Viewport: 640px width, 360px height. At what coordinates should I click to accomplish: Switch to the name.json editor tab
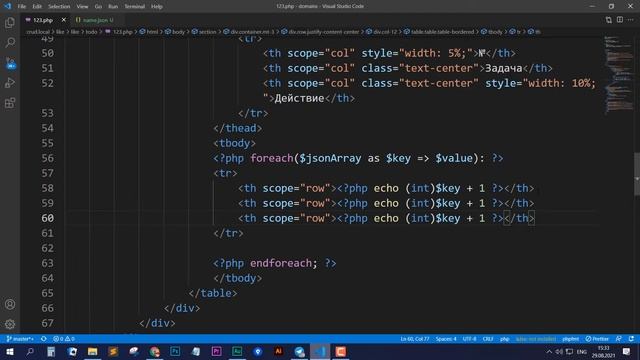tap(97, 20)
